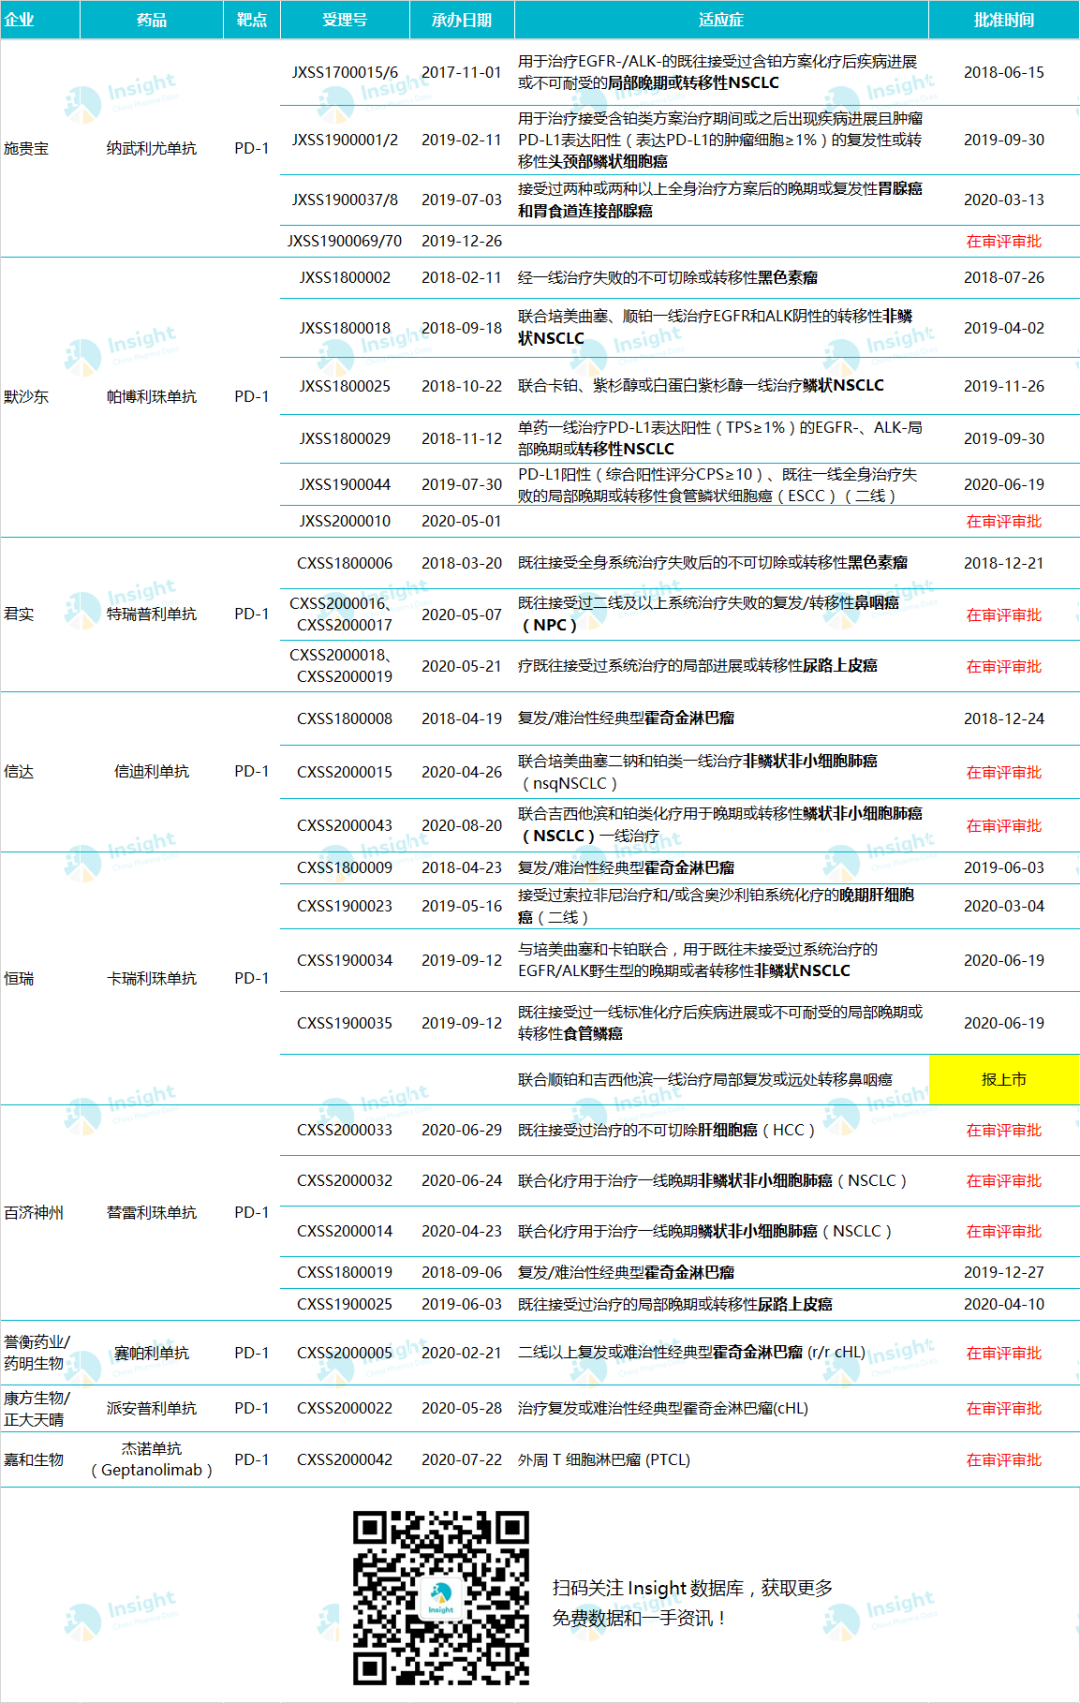Click the 批准时间 column header
The image size is (1080, 1703).
click(x=1004, y=19)
